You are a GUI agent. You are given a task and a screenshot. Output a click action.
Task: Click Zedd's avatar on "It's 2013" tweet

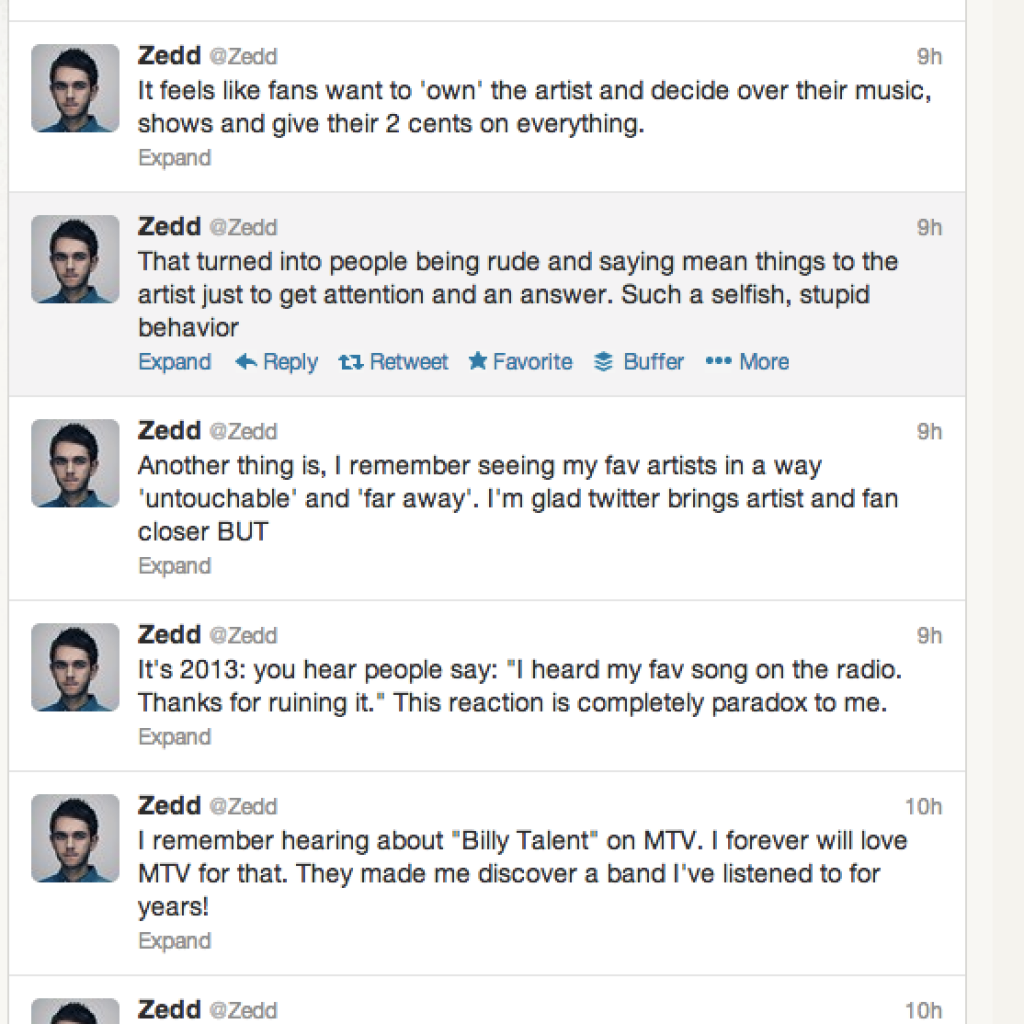point(75,667)
